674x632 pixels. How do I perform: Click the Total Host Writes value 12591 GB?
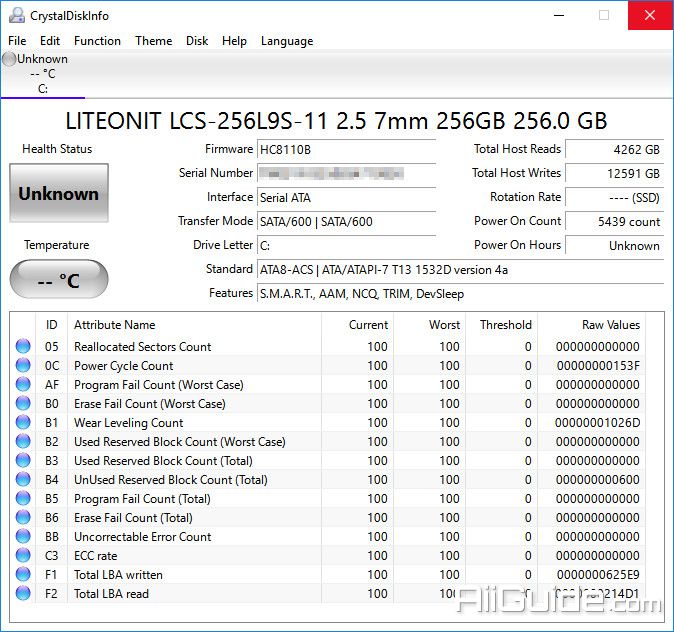coord(615,174)
